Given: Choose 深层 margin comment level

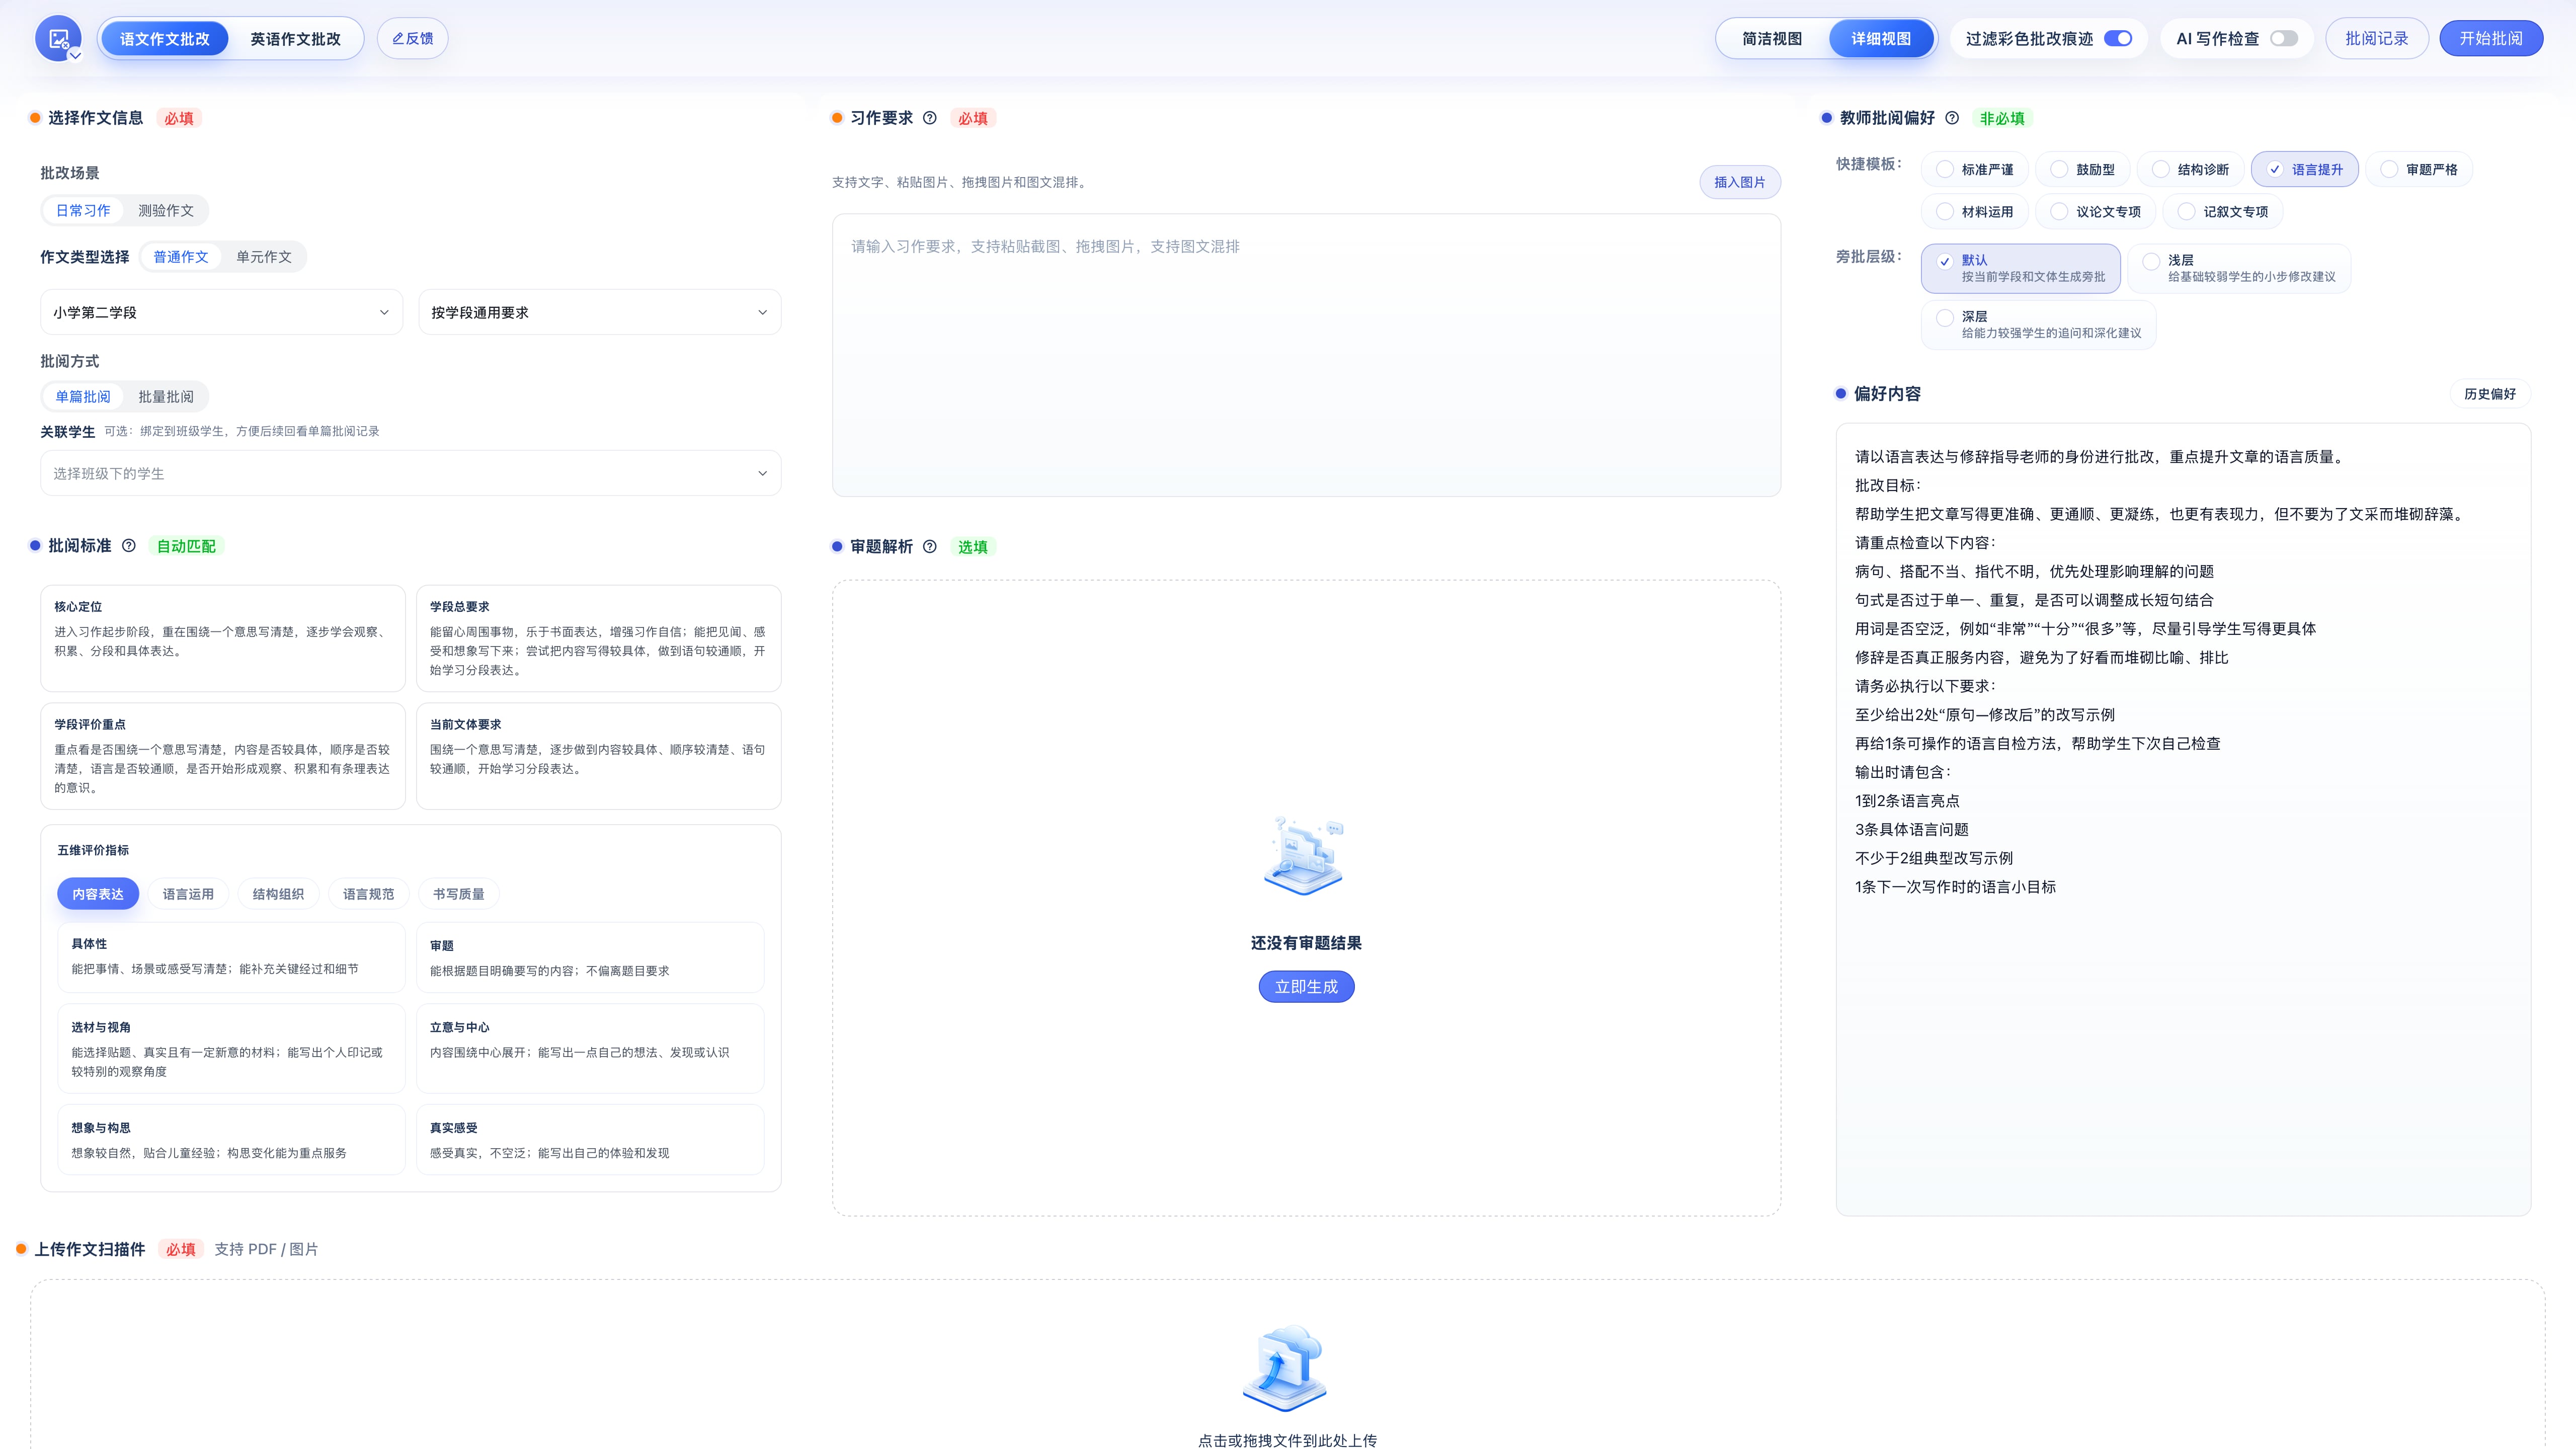Looking at the screenshot, I should coord(2038,324).
